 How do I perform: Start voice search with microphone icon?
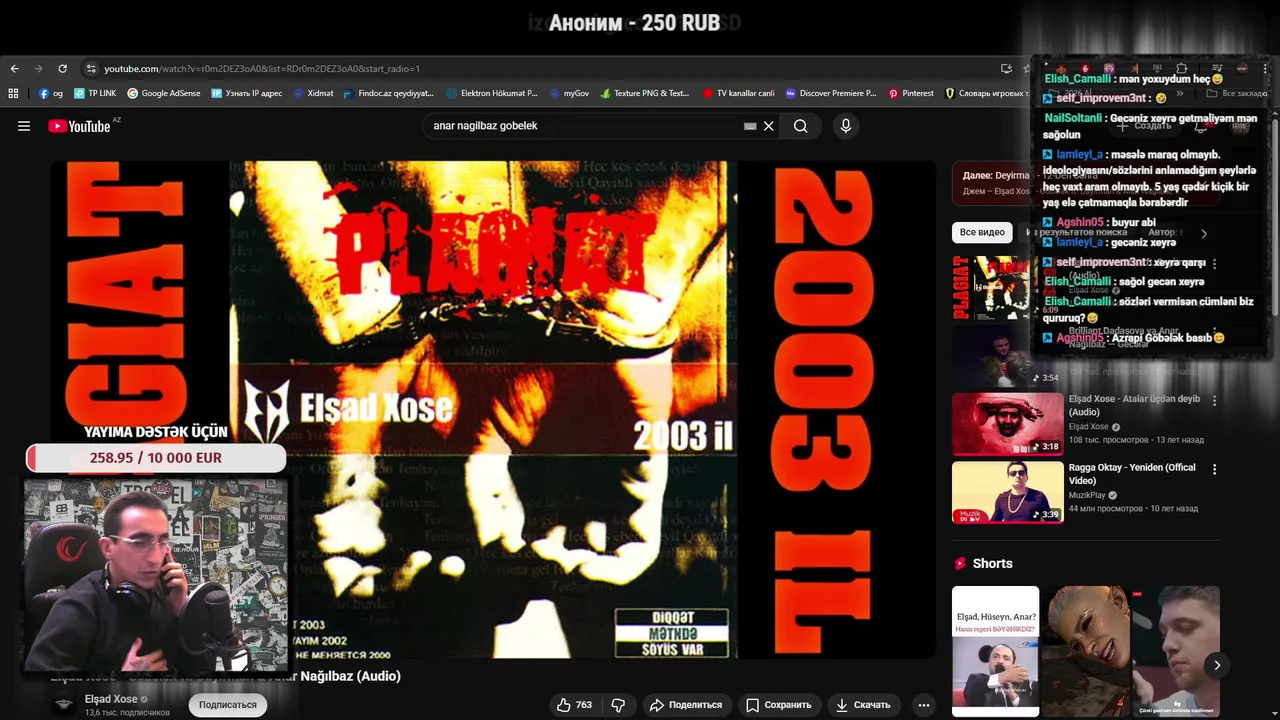click(x=846, y=126)
